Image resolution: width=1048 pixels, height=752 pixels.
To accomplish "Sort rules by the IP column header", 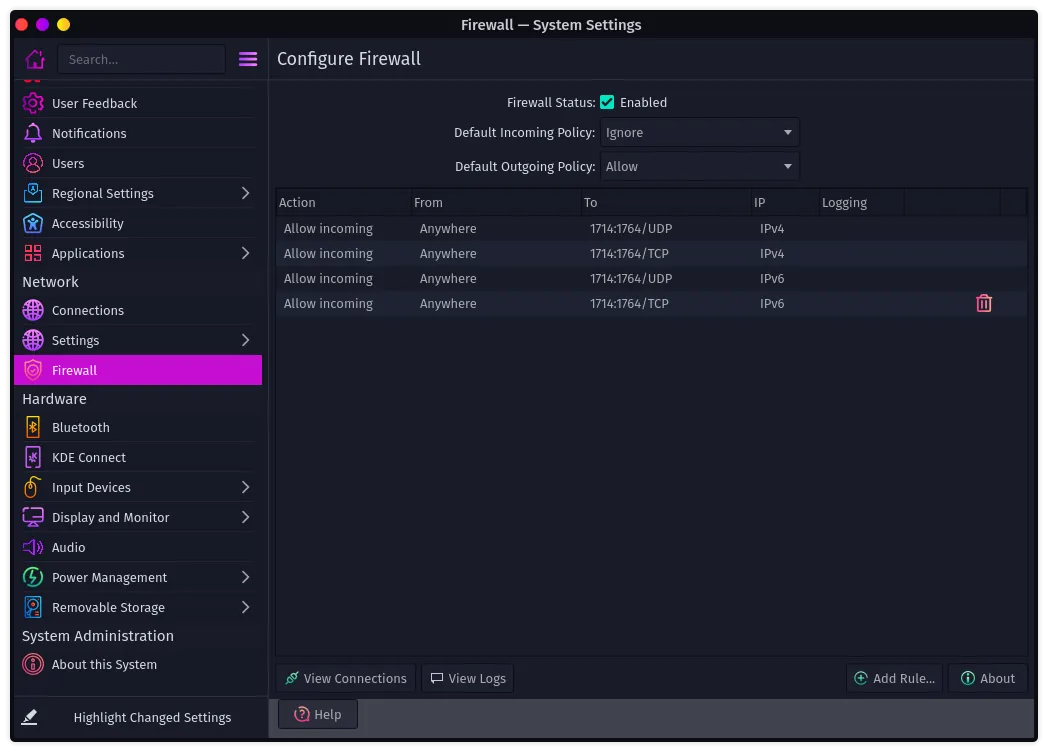I will 785,203.
